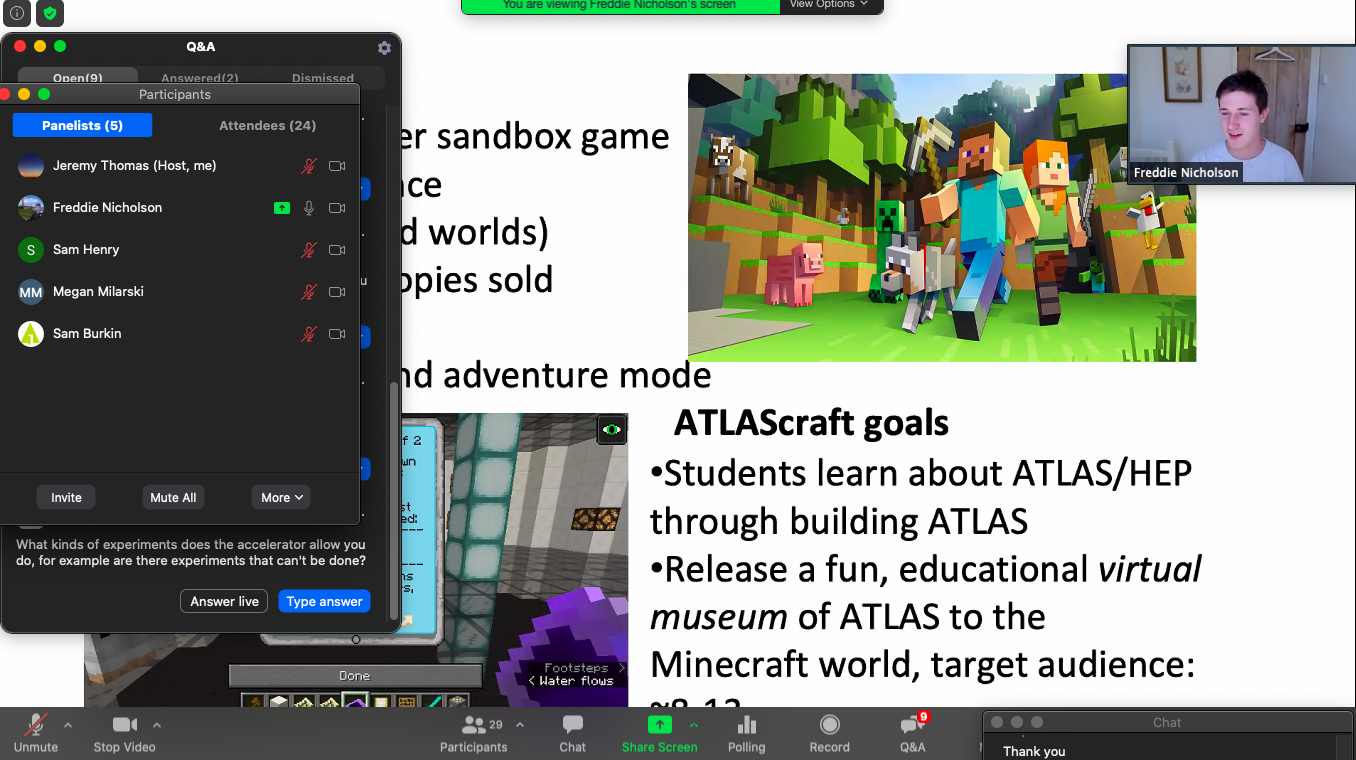Image resolution: width=1356 pixels, height=760 pixels.
Task: Select Sam Henry in panelists list
Action: tap(180, 250)
